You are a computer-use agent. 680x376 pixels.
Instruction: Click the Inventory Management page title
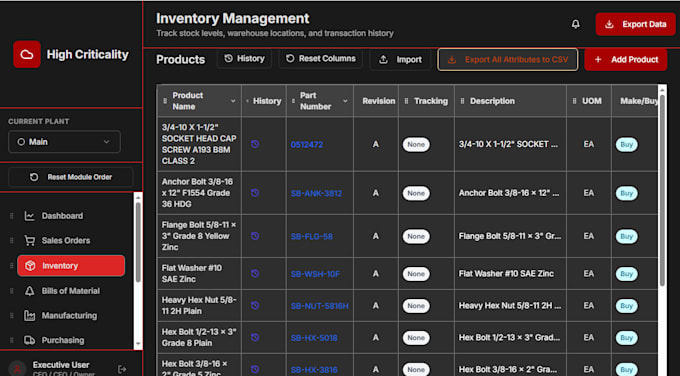232,18
